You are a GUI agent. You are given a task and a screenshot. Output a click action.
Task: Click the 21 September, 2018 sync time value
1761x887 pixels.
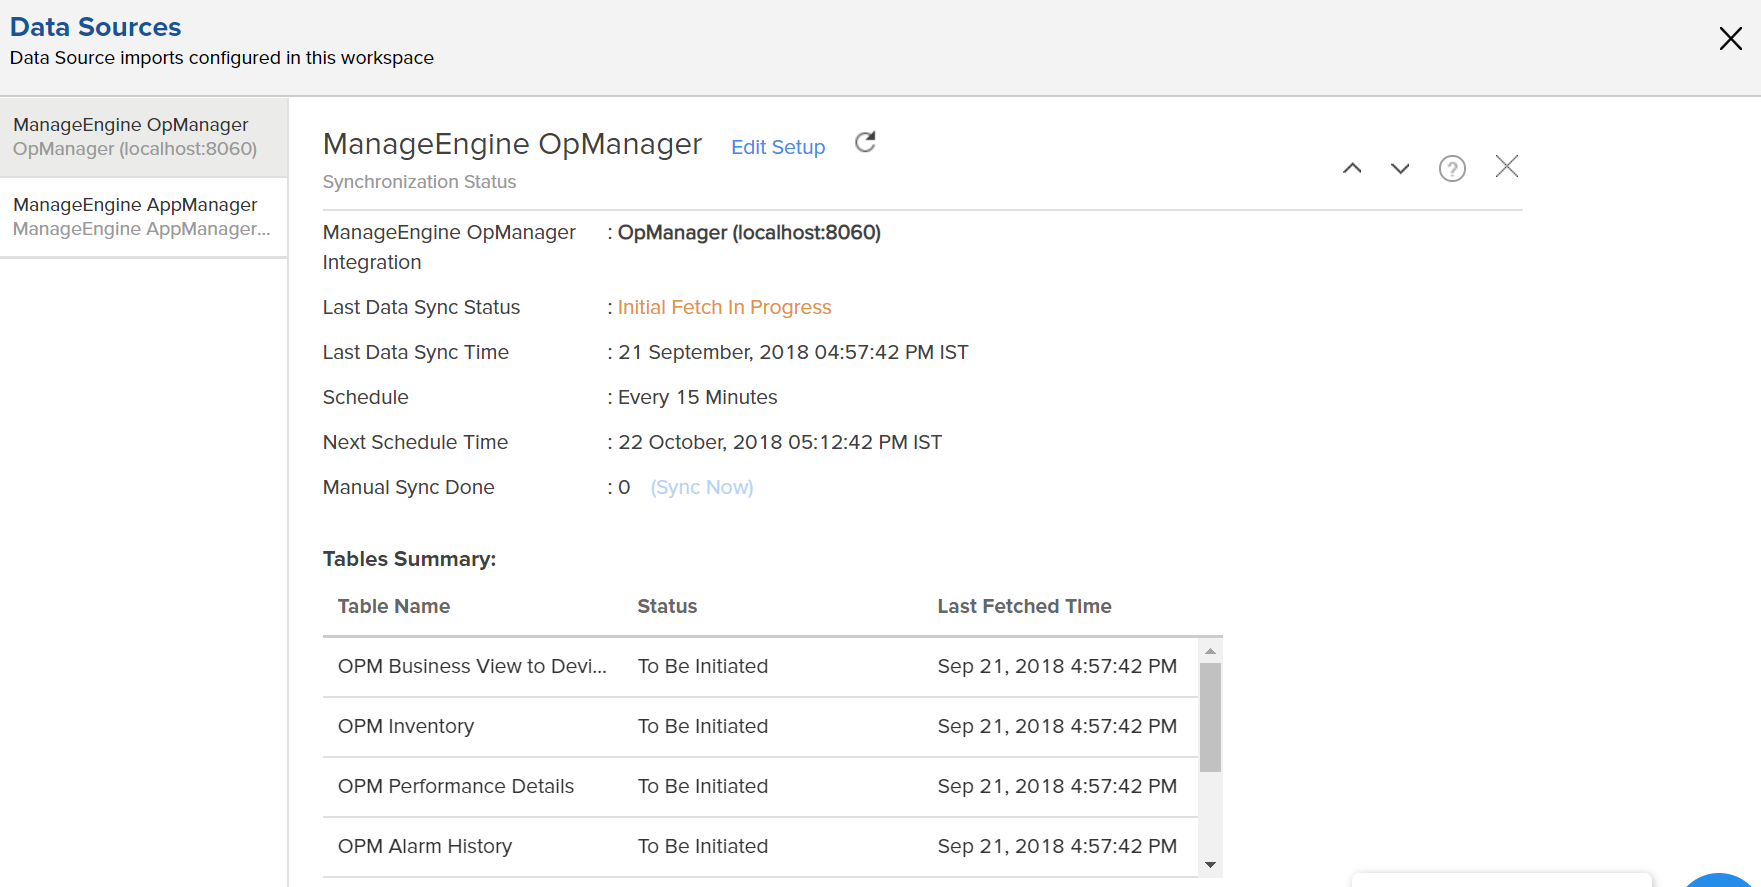pyautogui.click(x=793, y=352)
